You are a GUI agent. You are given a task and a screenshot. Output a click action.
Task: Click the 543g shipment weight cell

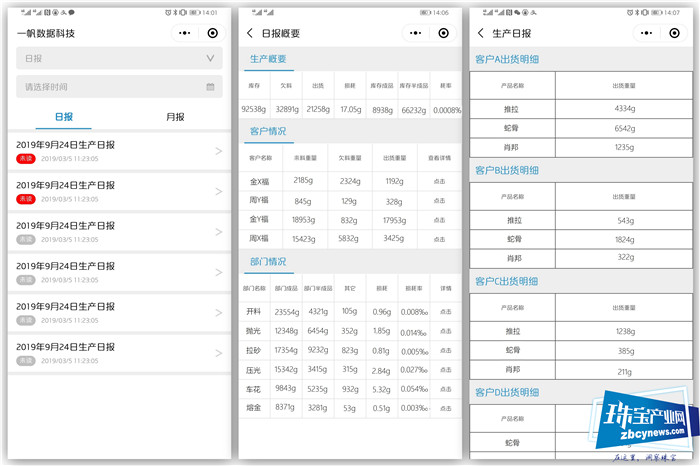[x=625, y=221]
